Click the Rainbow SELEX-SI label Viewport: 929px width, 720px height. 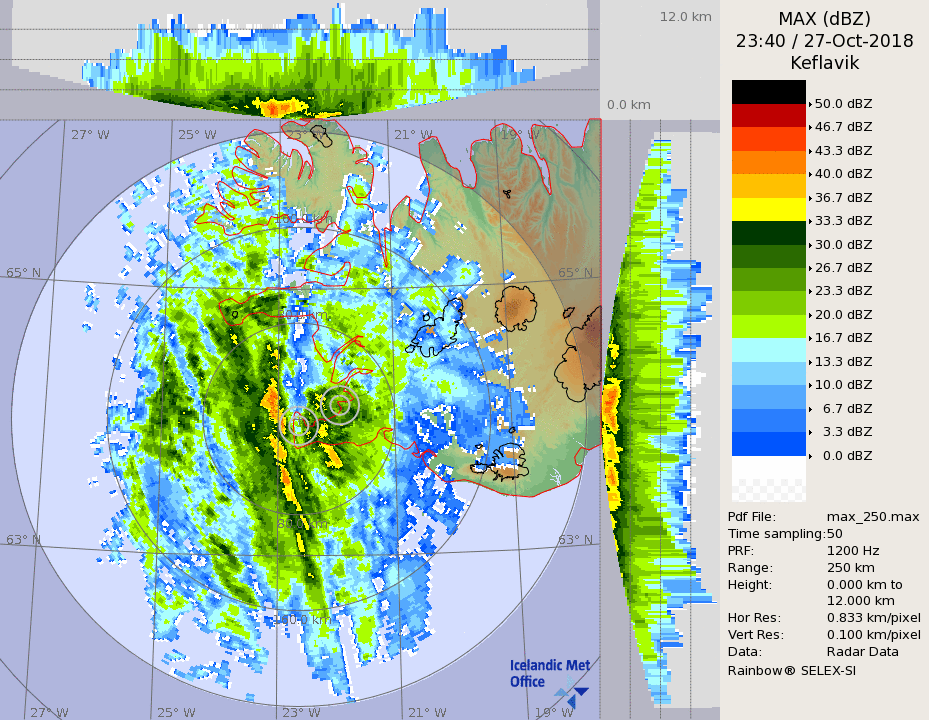coord(790,669)
